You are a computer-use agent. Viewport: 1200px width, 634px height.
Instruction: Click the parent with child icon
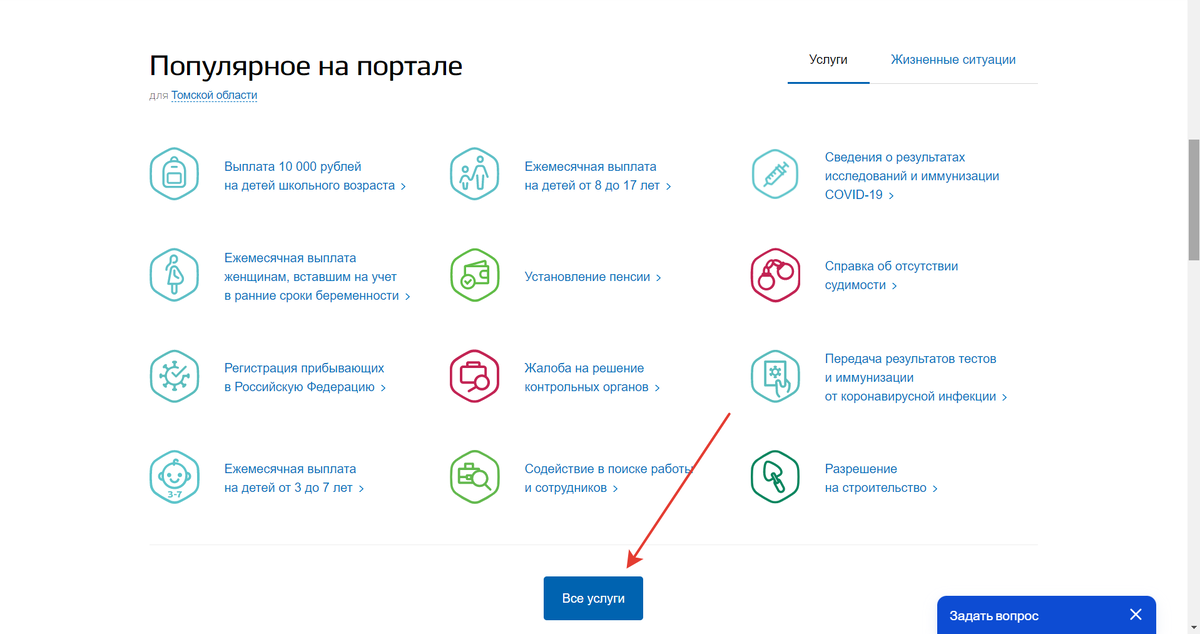474,174
